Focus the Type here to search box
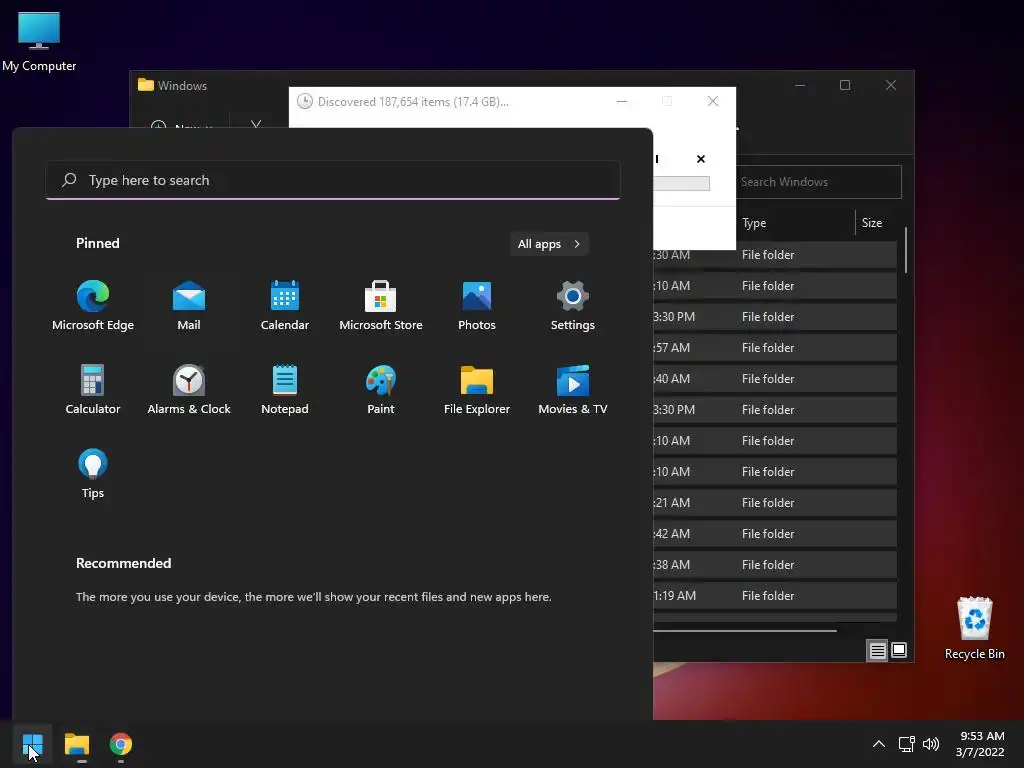 [333, 180]
